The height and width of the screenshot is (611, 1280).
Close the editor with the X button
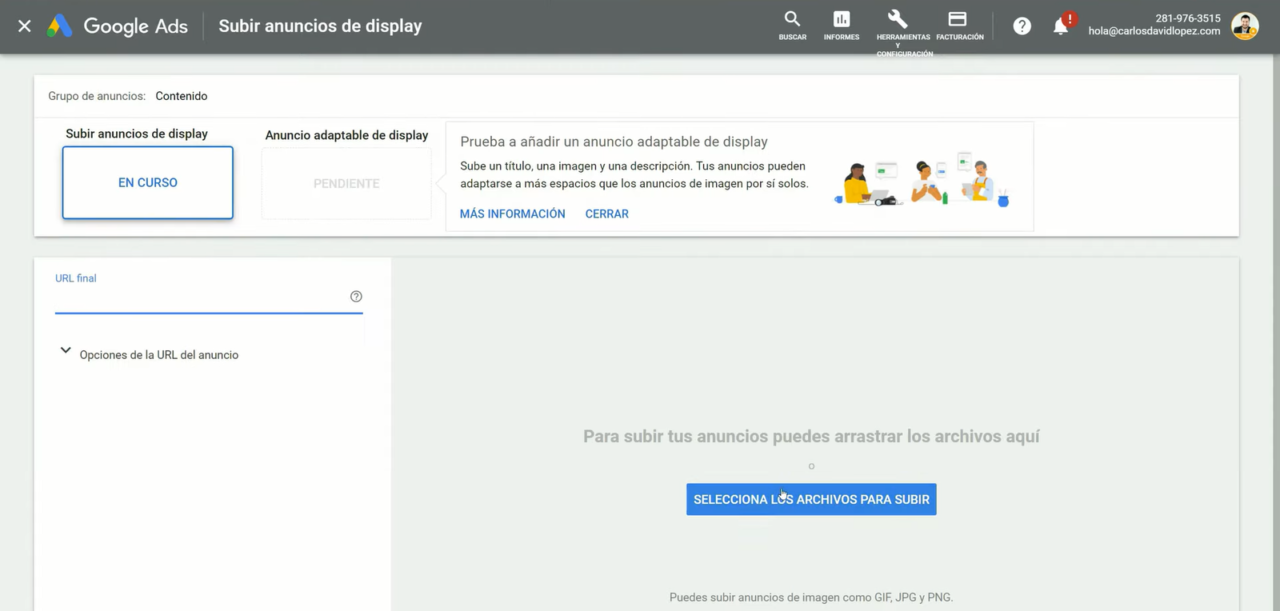pyautogui.click(x=24, y=26)
